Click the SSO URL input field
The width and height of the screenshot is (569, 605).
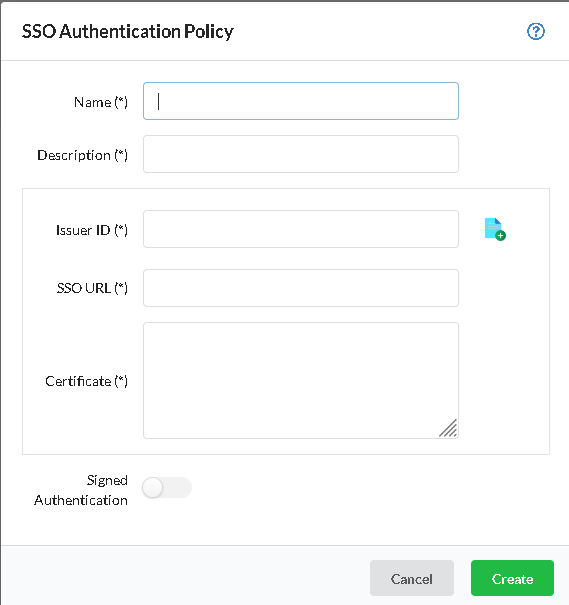click(x=301, y=288)
